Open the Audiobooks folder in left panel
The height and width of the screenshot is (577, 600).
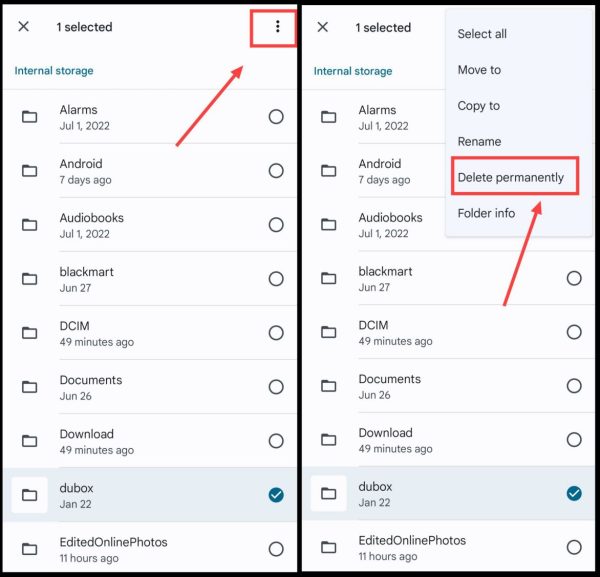[x=150, y=225]
